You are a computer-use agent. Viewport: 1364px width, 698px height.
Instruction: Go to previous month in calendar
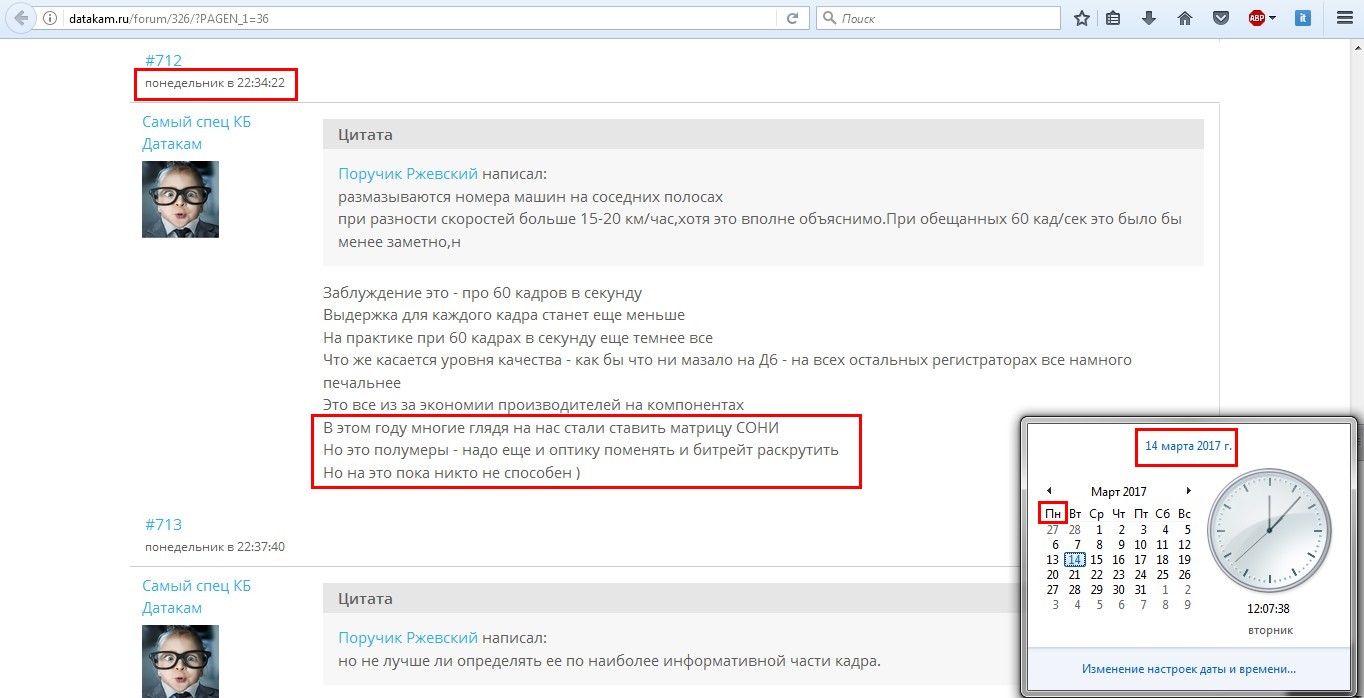tap(1049, 491)
